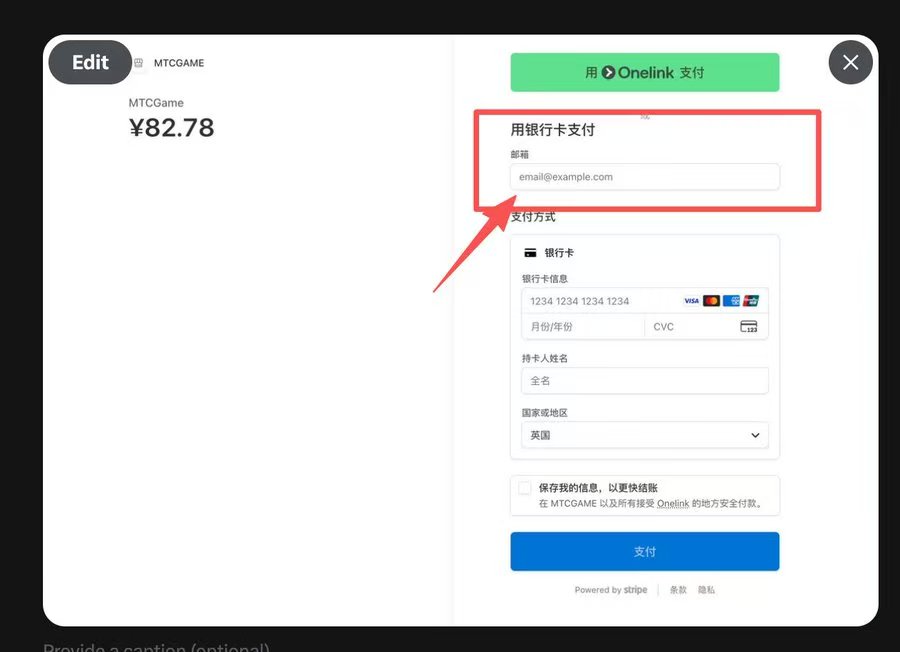The image size is (900, 652).
Task: Open the privacy link in footer
Action: (x=707, y=590)
